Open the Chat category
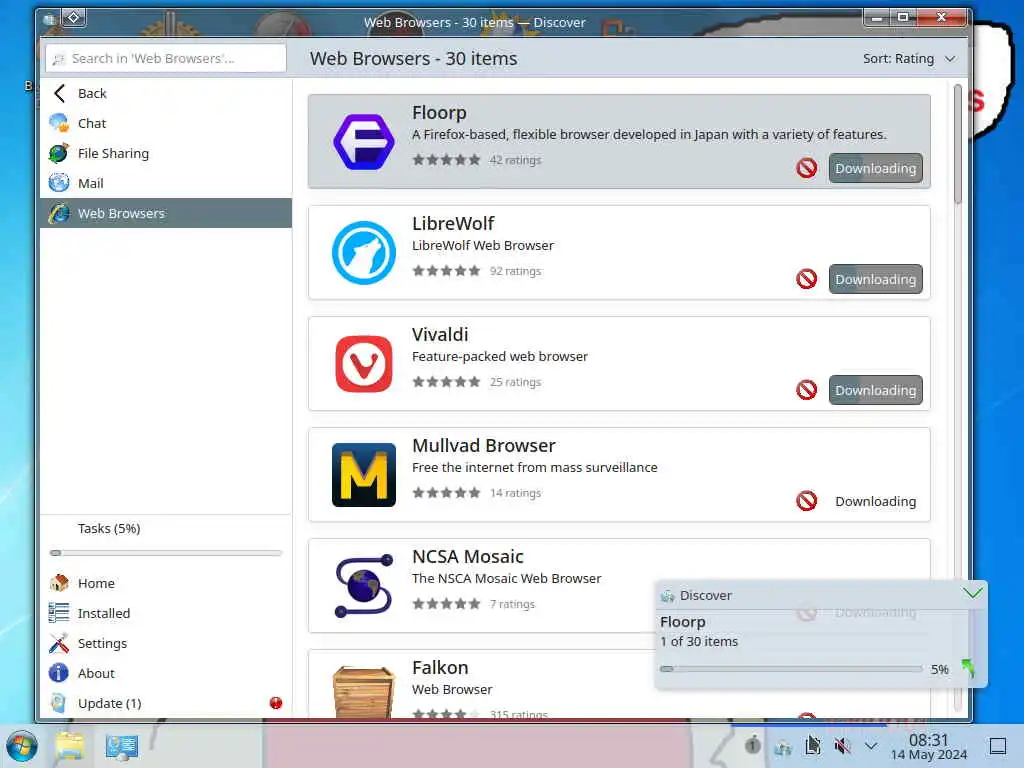1024x768 pixels. tap(166, 123)
